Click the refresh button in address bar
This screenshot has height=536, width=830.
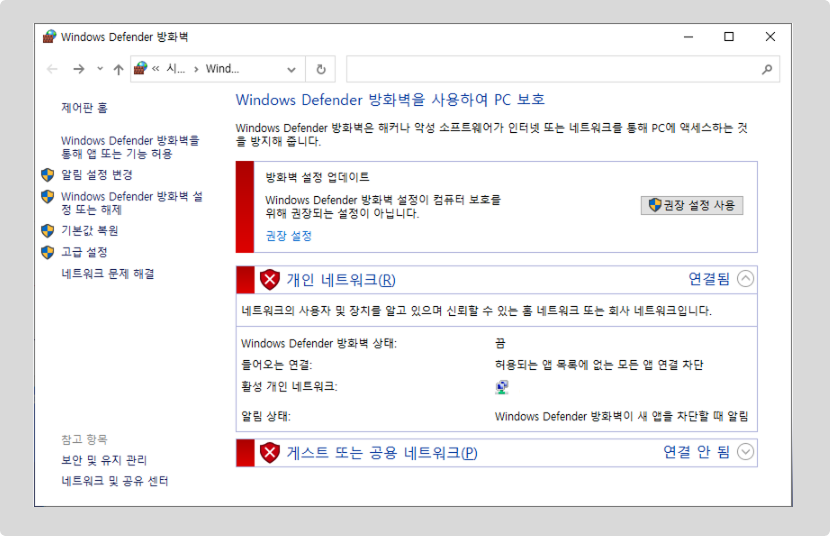[x=321, y=69]
